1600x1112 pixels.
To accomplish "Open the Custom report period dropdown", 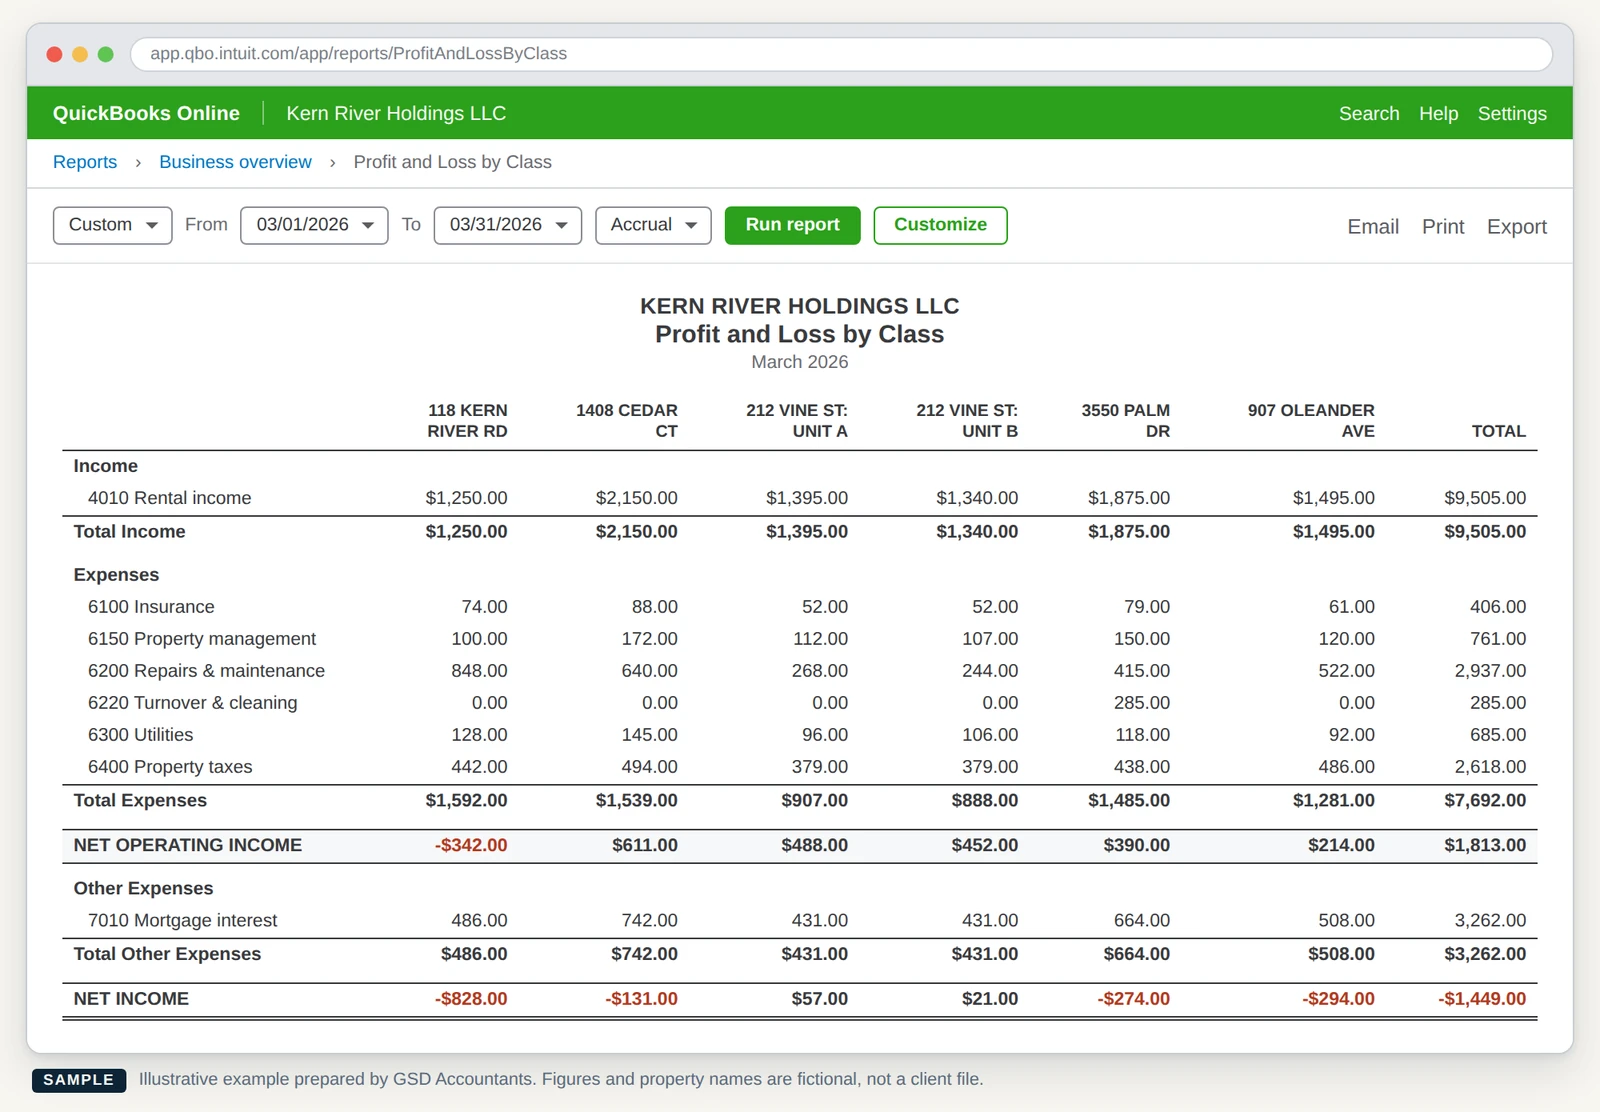I will pyautogui.click(x=112, y=225).
